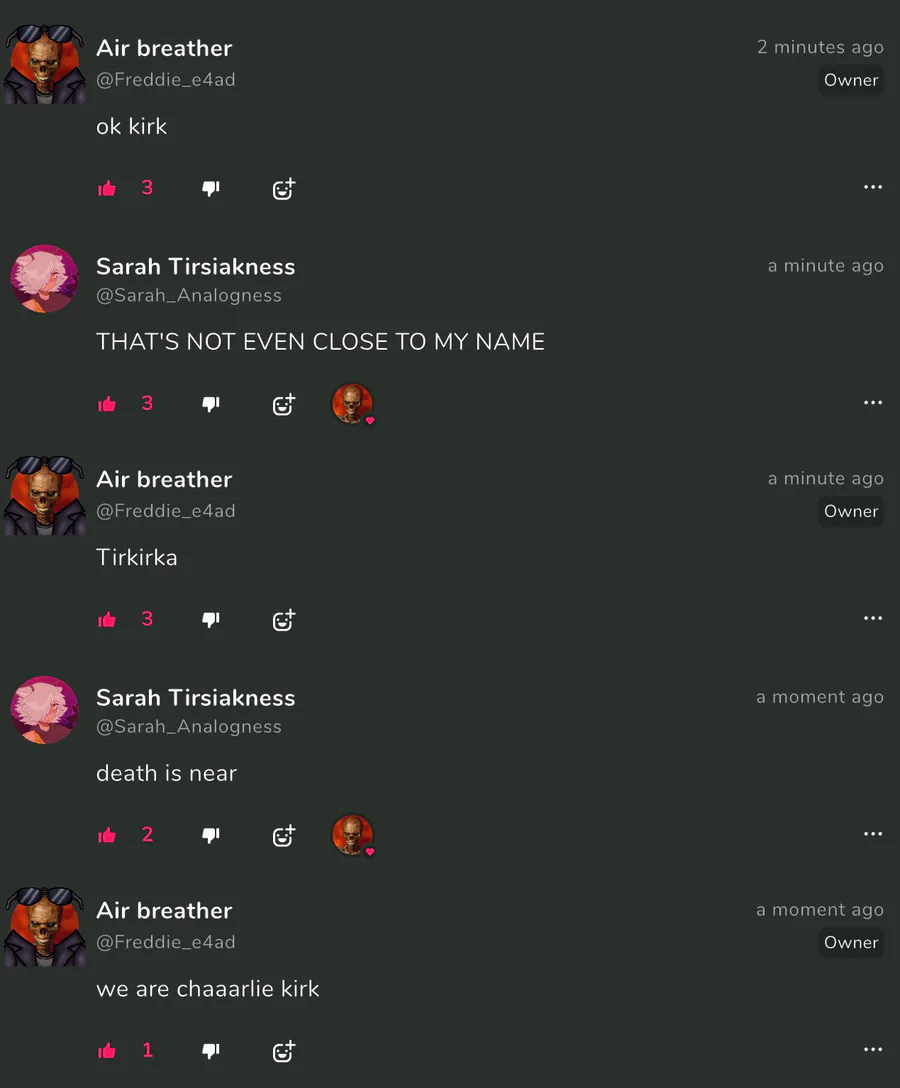Toggle thumbs up on "Tirkirka" comment
This screenshot has height=1088, width=900.
107,620
